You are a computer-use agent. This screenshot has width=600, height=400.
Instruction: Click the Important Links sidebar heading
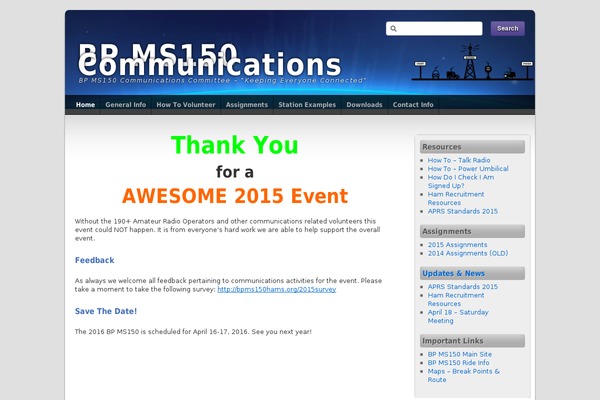point(472,341)
